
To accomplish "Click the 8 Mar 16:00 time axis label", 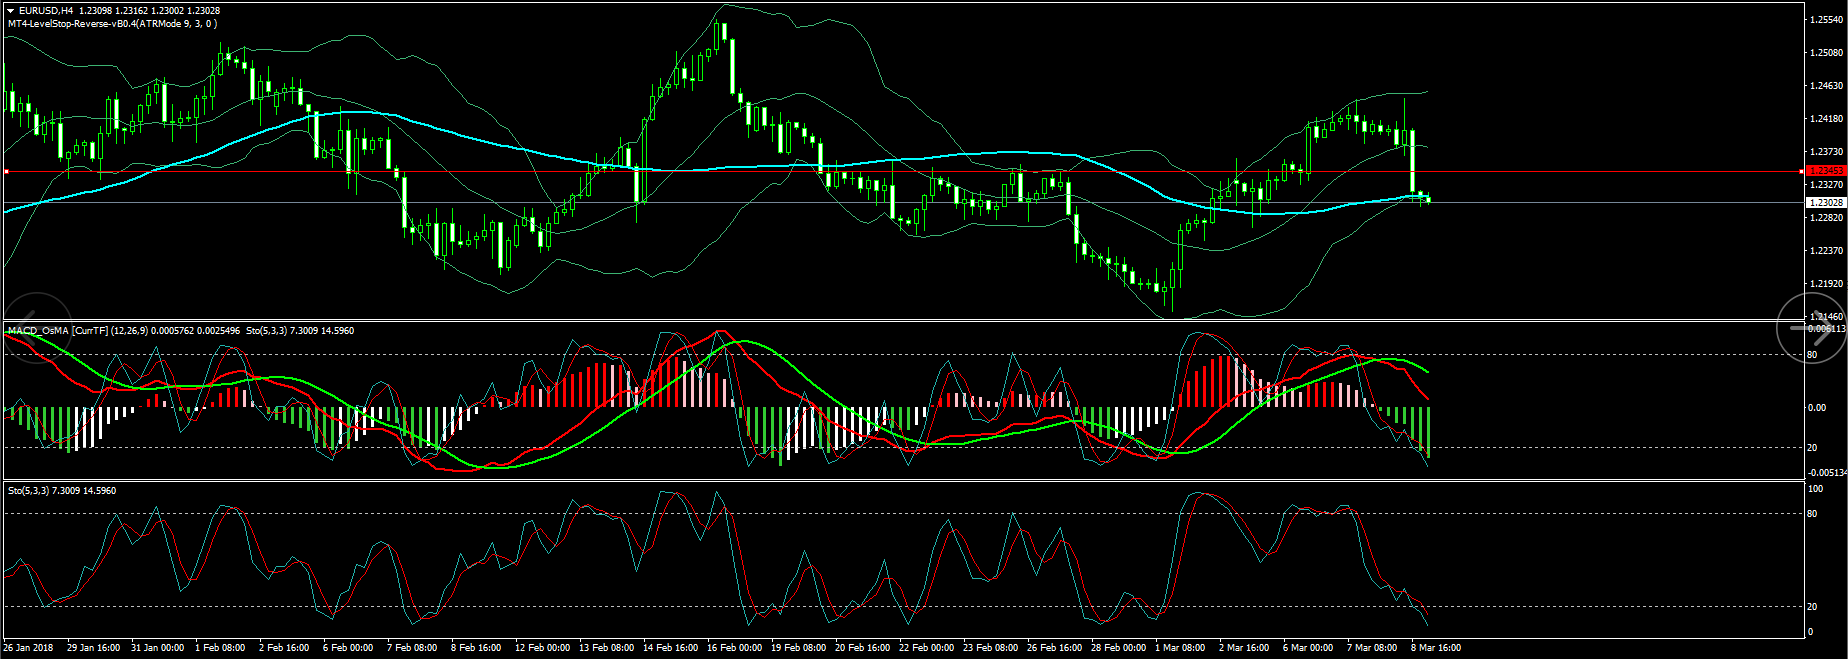I will [1435, 648].
